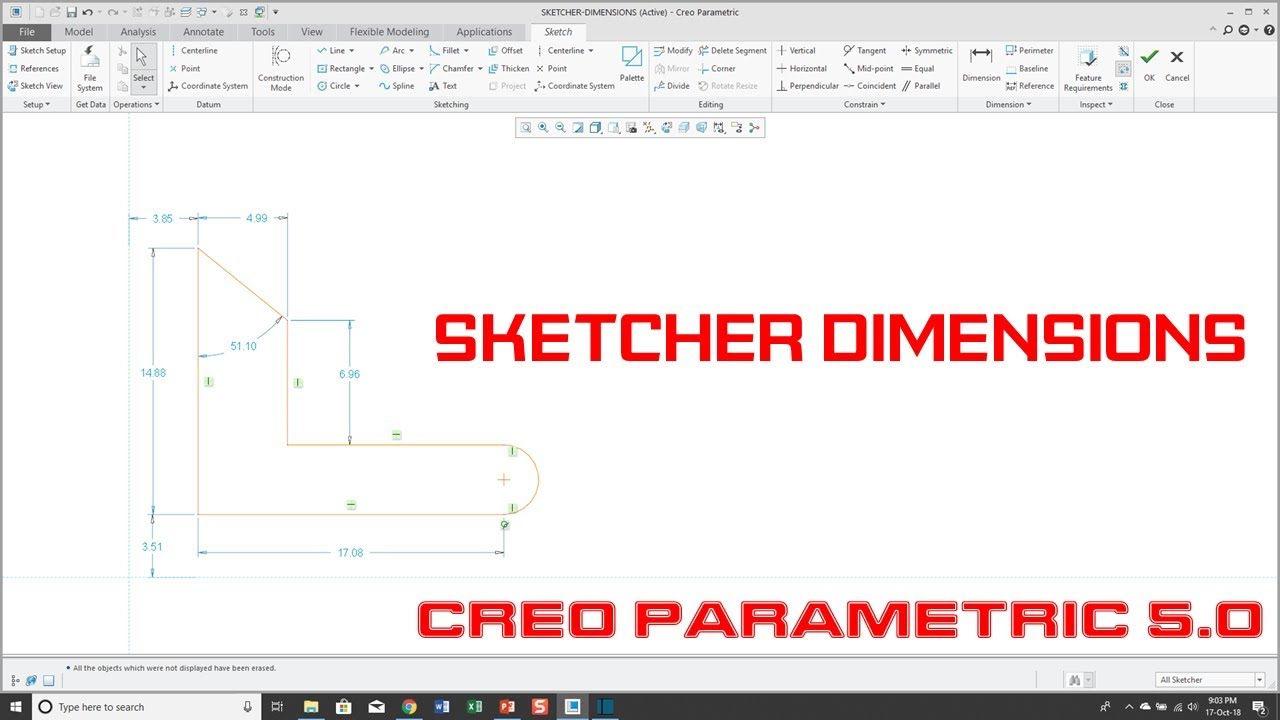Toggle Construction Mode
The width and height of the screenshot is (1280, 720).
[281, 68]
